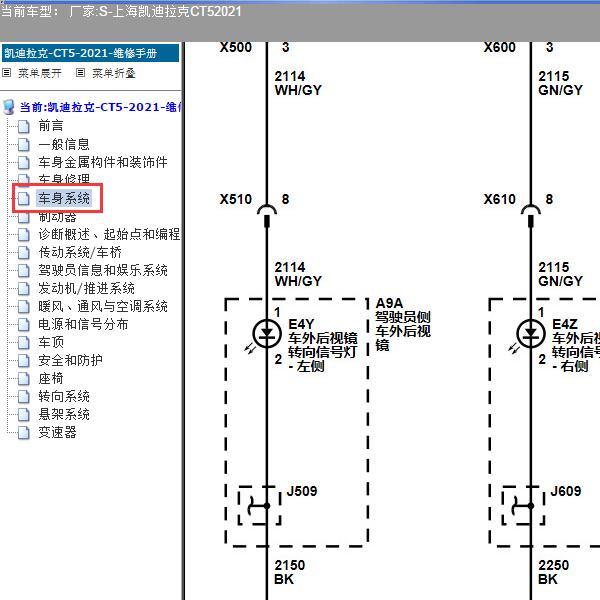The height and width of the screenshot is (600, 600).
Task: Open the 转向系统 section
Action: pos(64,396)
